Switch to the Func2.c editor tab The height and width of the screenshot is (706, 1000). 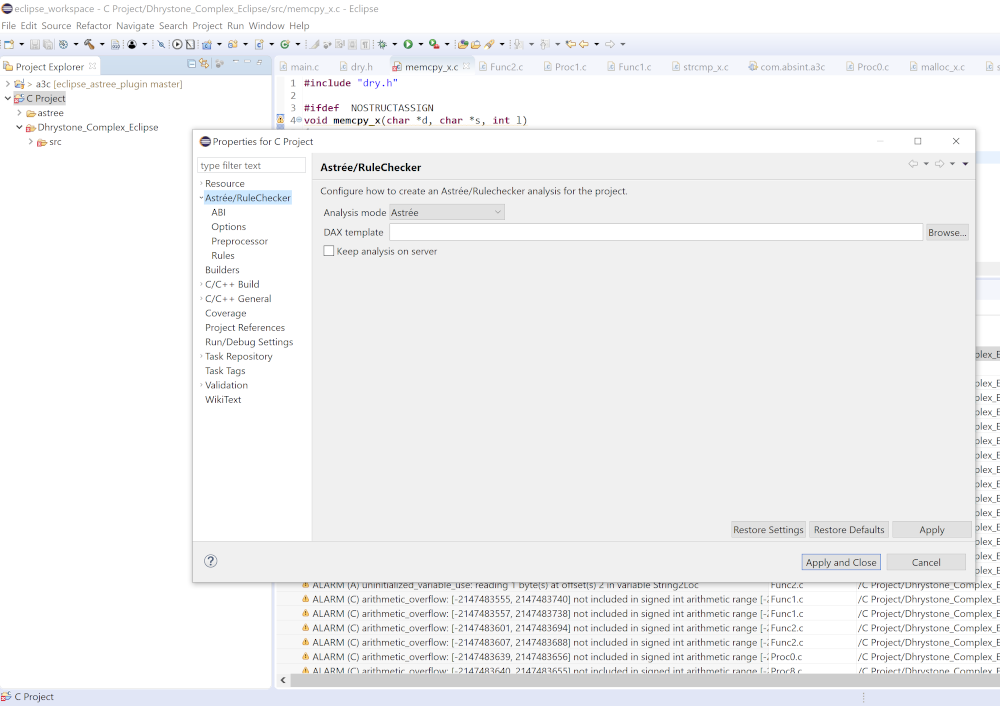(501, 66)
